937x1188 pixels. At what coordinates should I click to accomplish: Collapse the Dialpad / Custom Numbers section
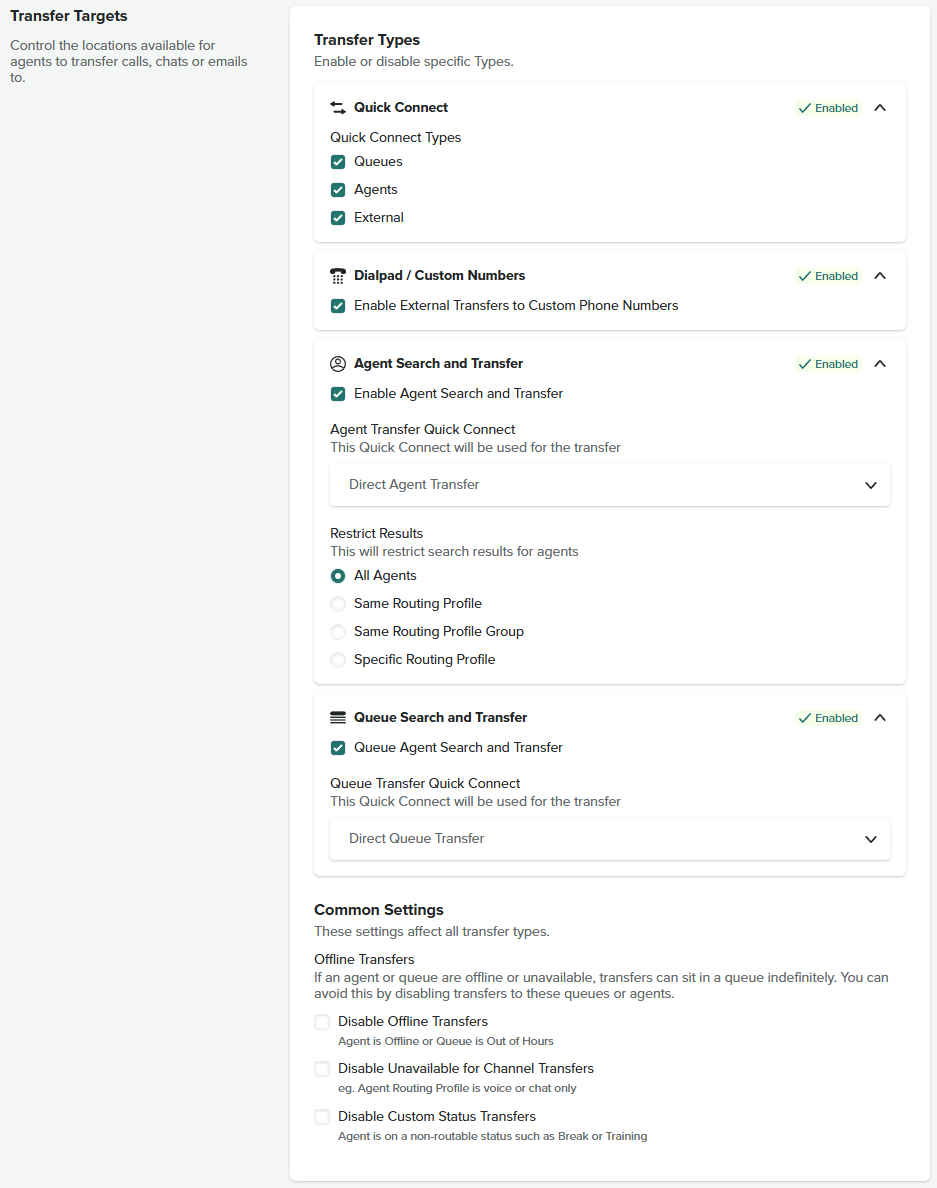coord(880,276)
